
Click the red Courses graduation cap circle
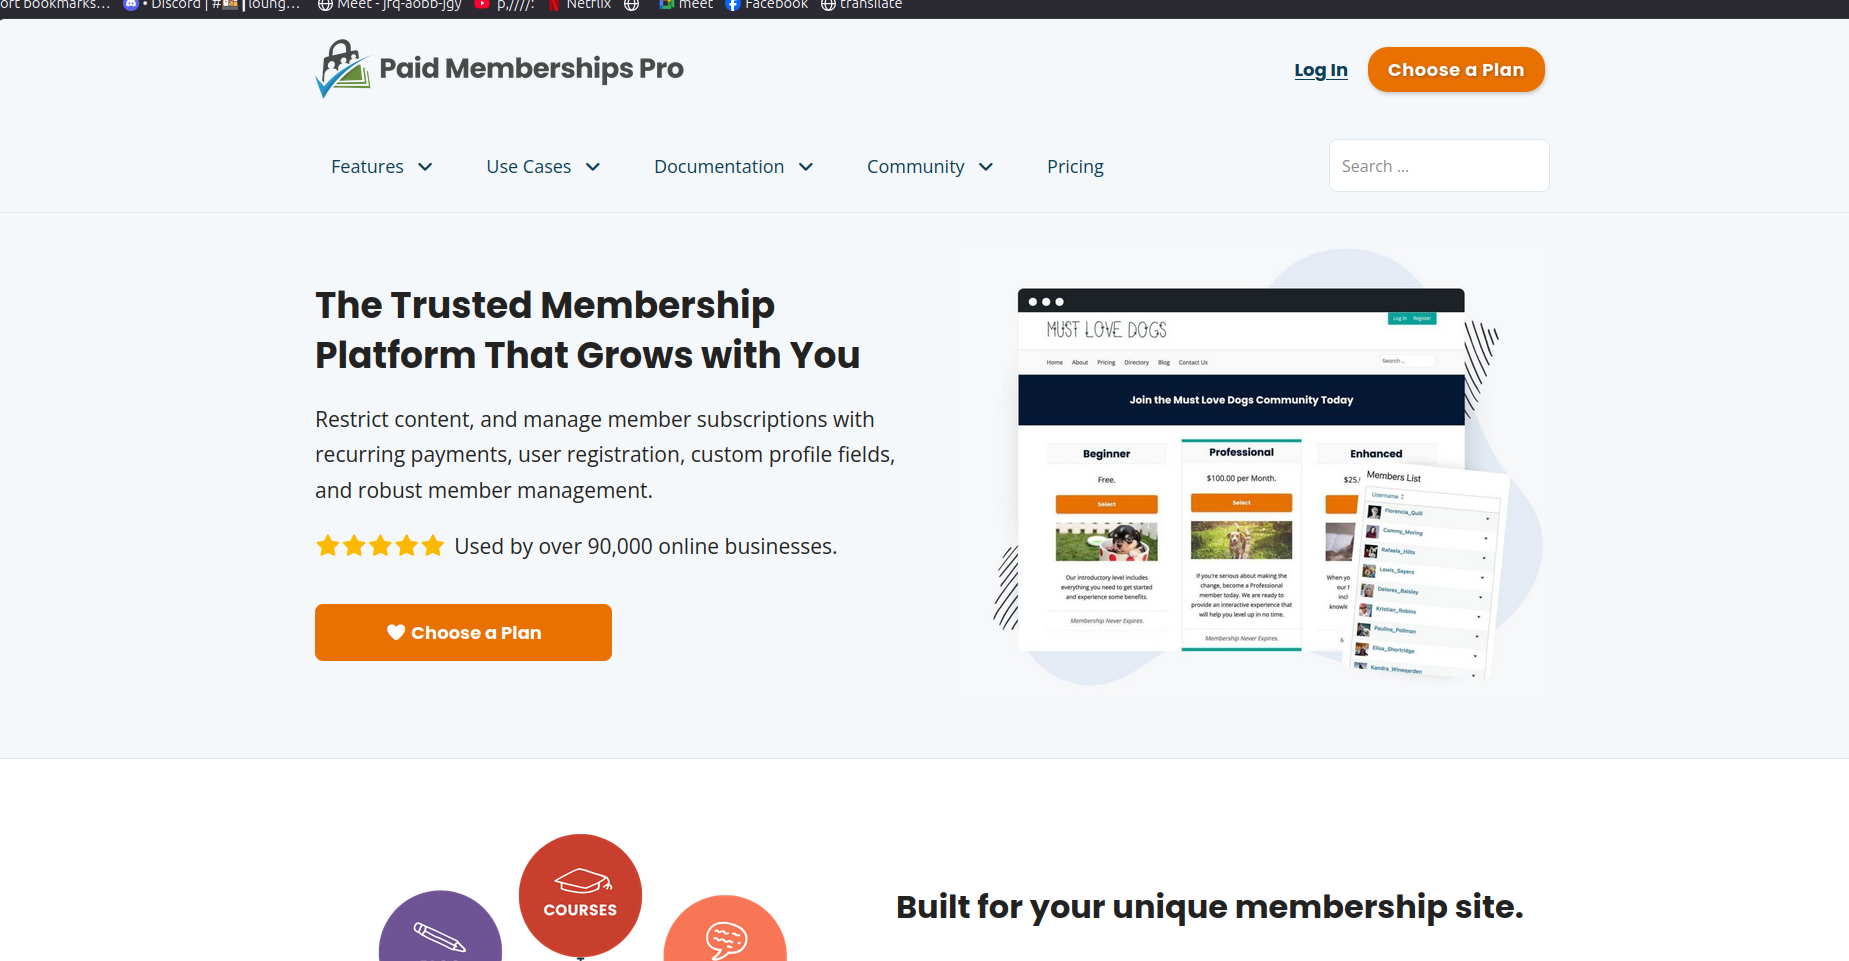(x=580, y=895)
